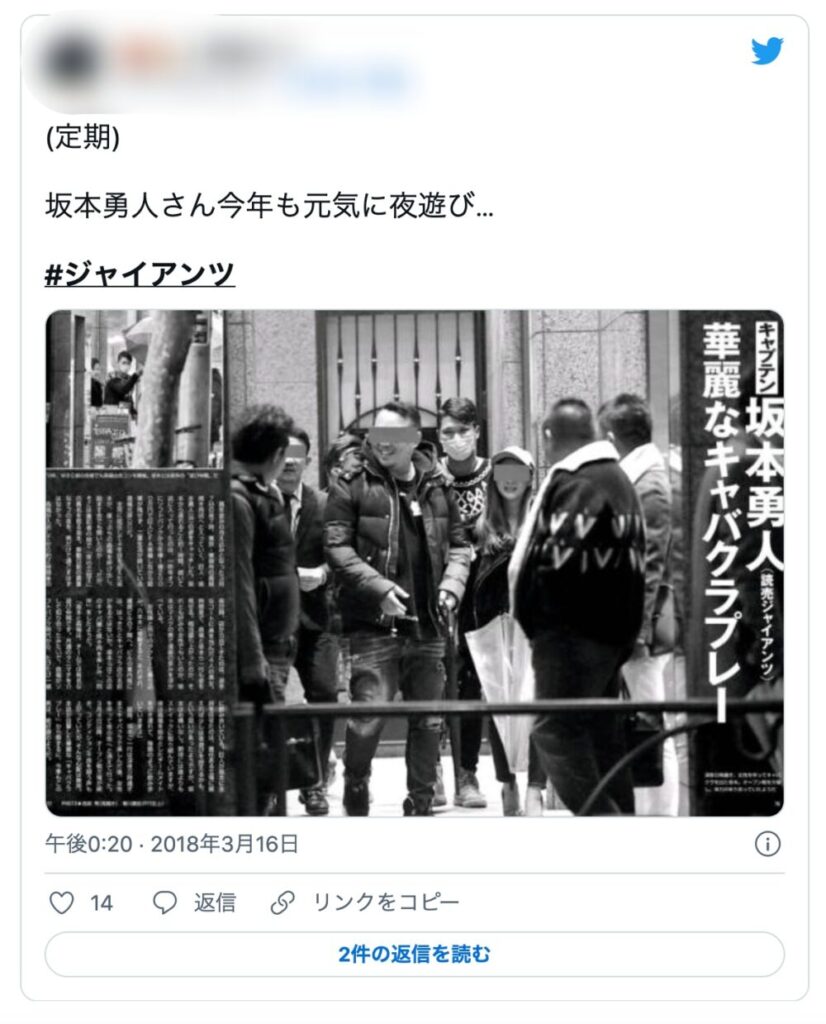Open the embedded magazine photo
The image size is (826, 1024).
(414, 563)
